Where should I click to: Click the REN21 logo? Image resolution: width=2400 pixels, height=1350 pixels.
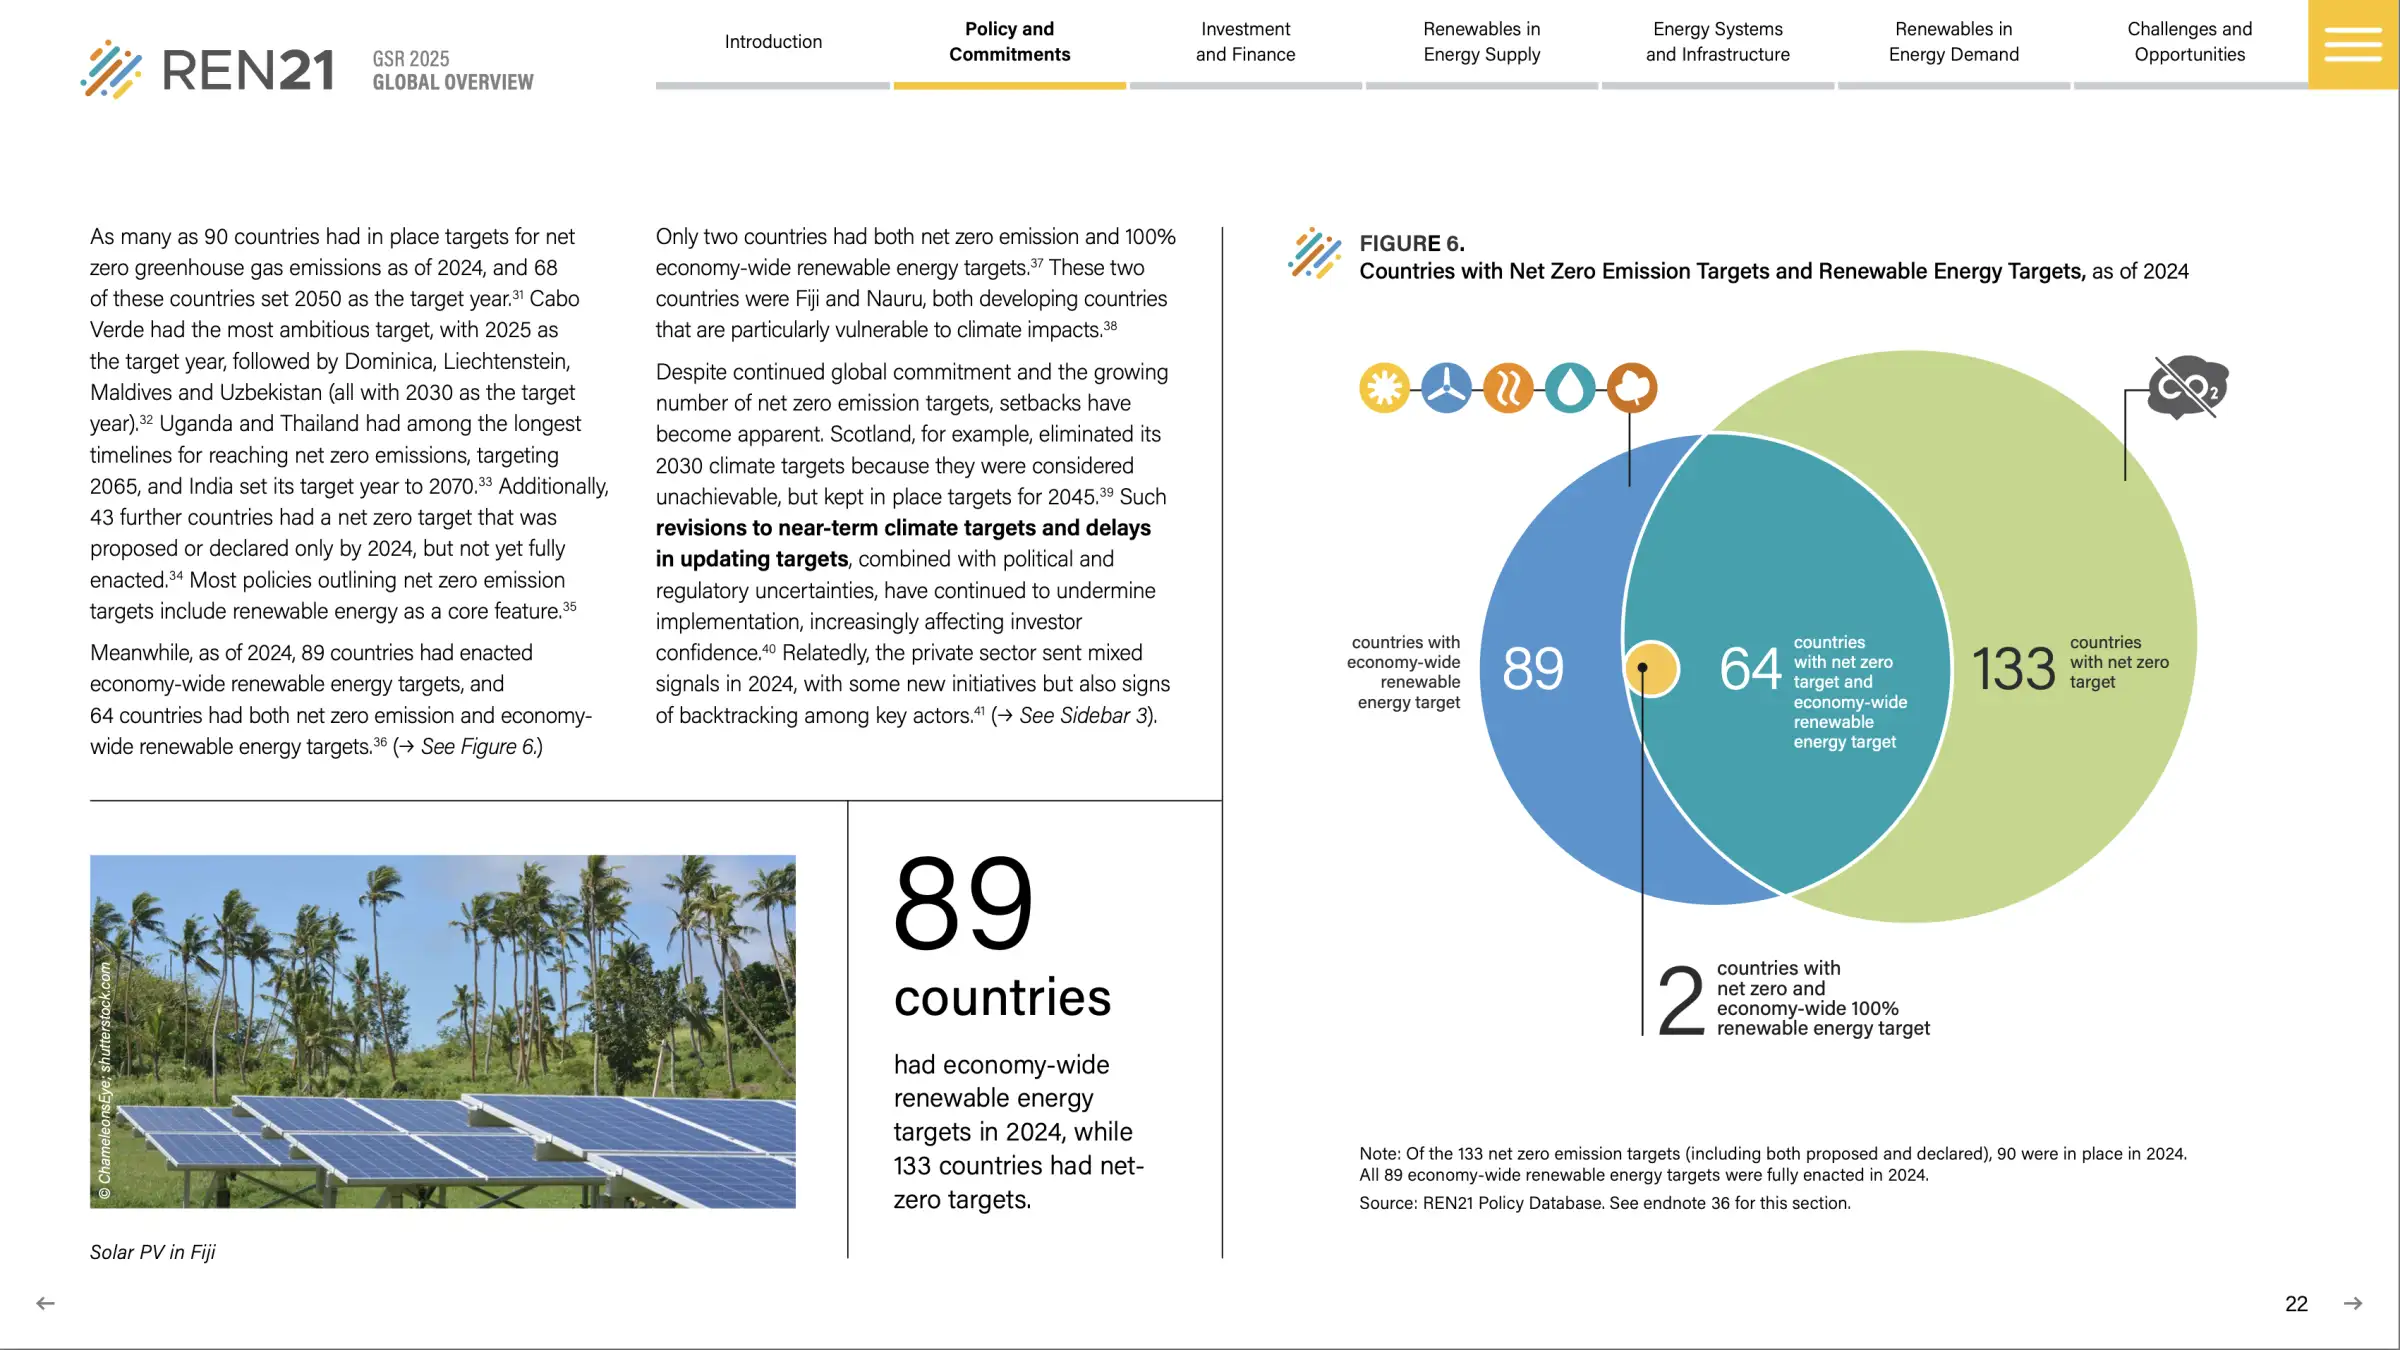[x=208, y=70]
